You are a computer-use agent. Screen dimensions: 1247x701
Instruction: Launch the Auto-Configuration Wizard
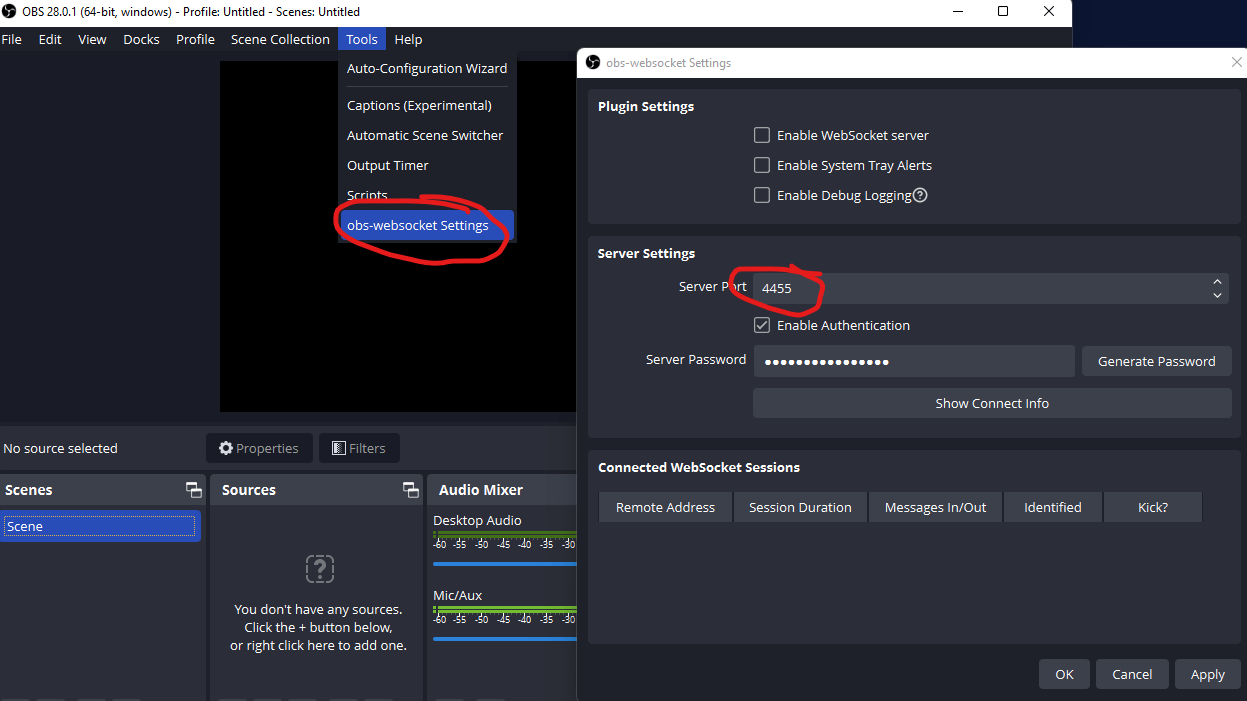[x=427, y=68]
